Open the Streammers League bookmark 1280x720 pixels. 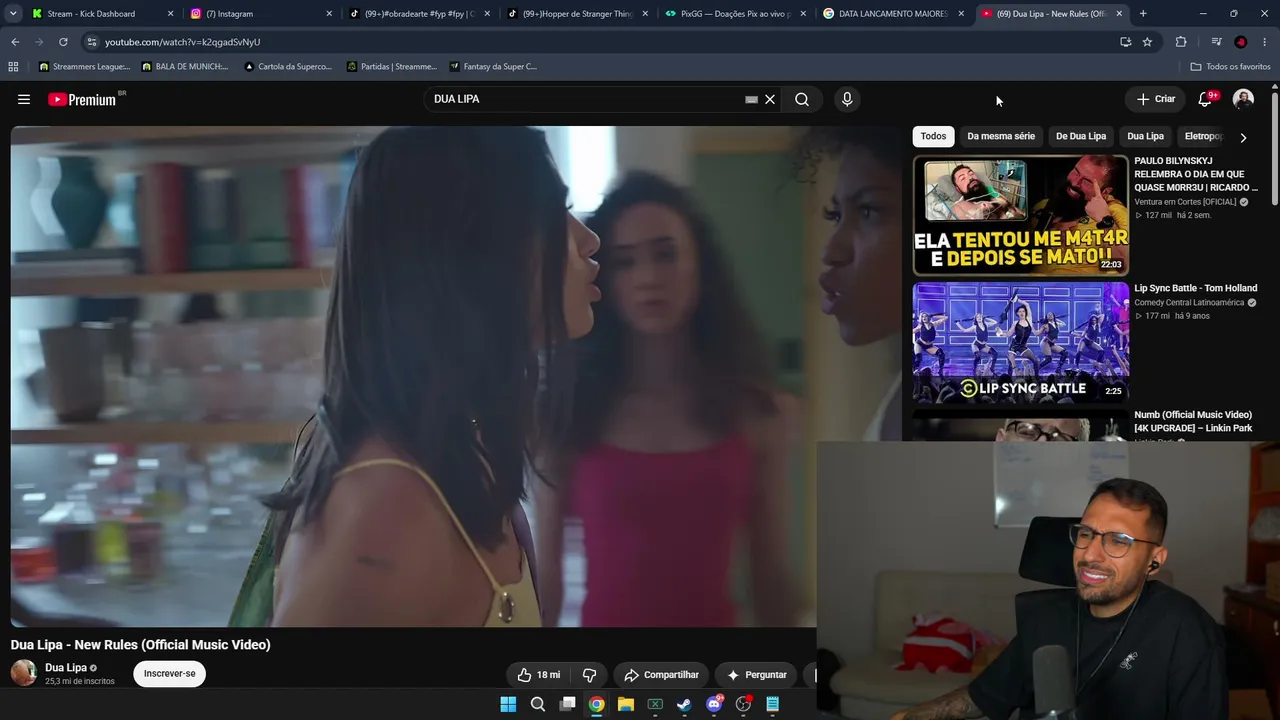[84, 67]
